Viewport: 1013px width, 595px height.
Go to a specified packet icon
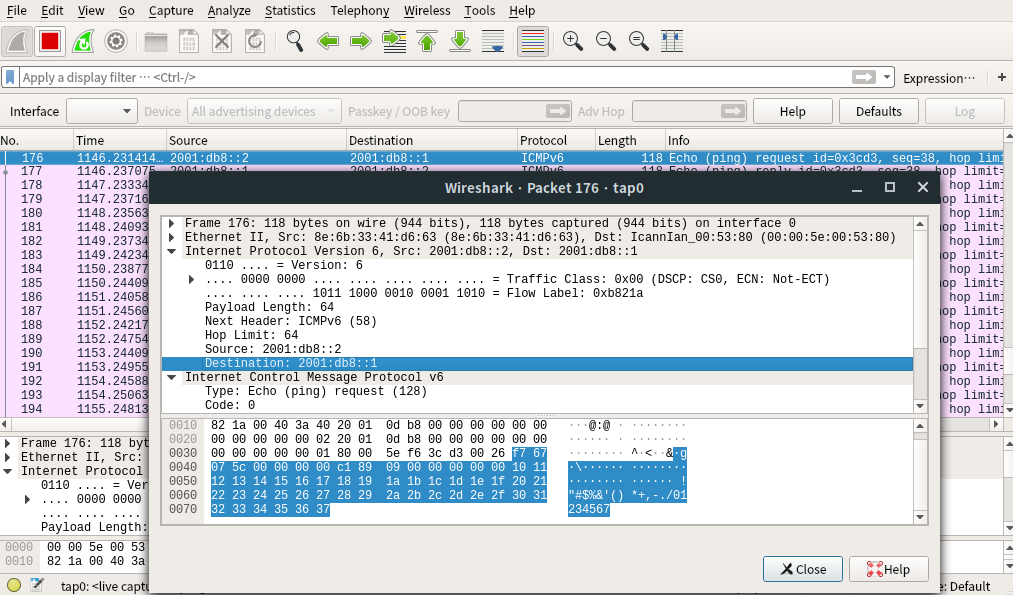394,41
